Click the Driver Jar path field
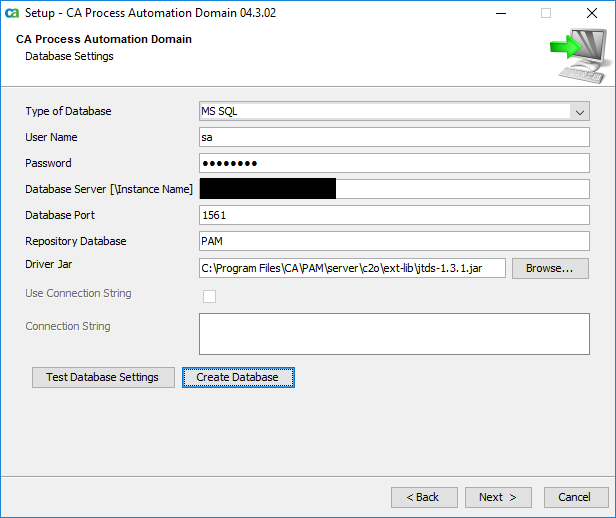Screen dimensions: 616x518 click(x=352, y=268)
